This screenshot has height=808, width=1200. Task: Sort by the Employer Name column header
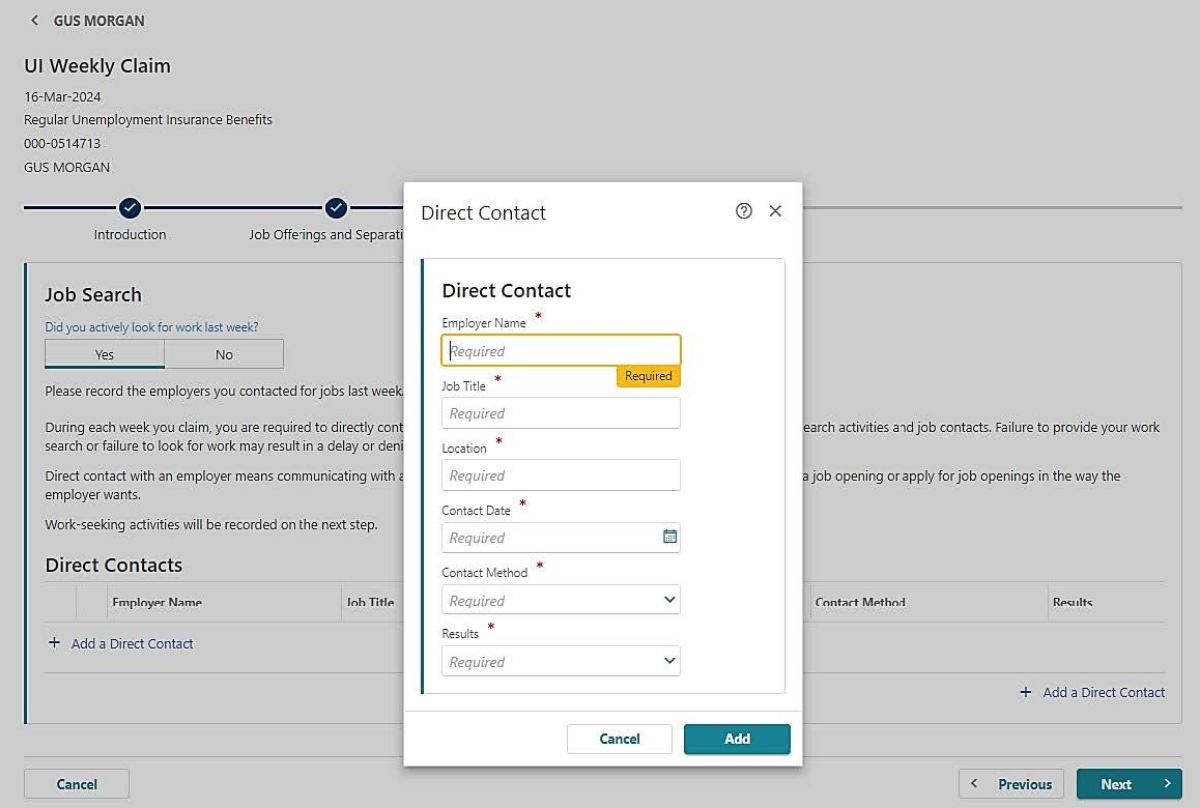point(157,603)
